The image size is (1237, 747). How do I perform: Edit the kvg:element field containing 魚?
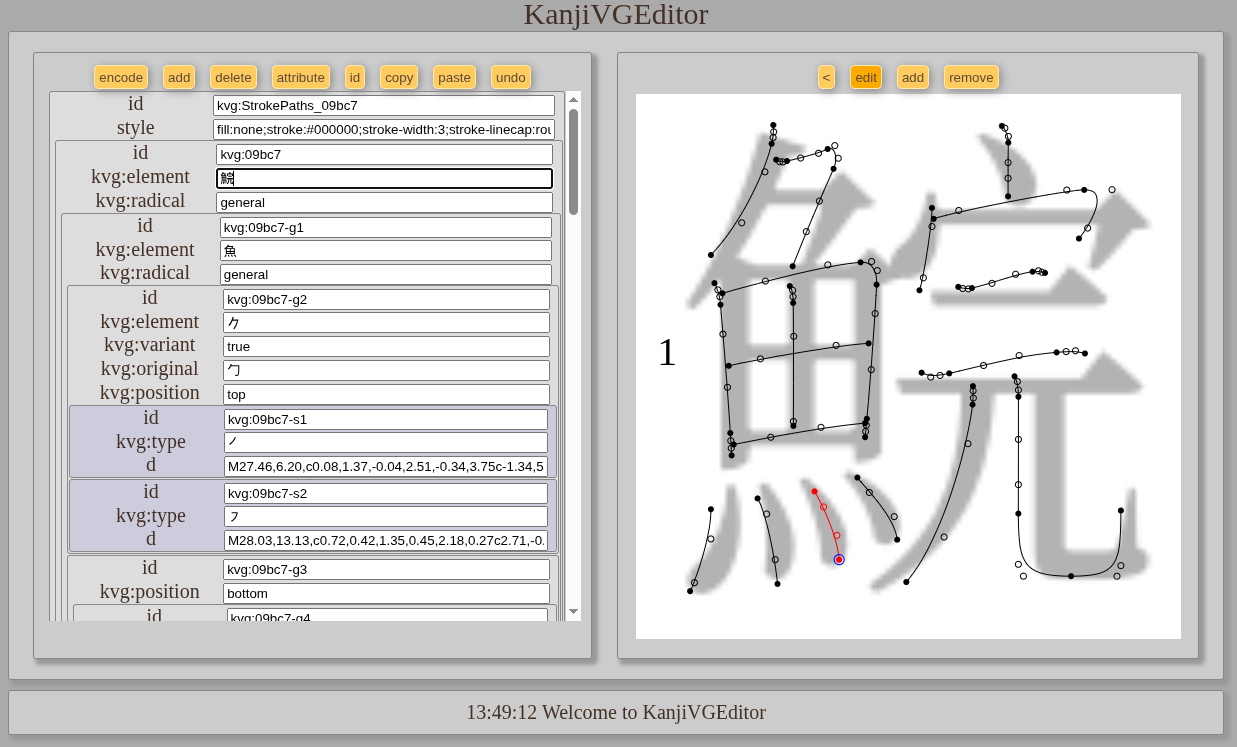pyautogui.click(x=386, y=250)
